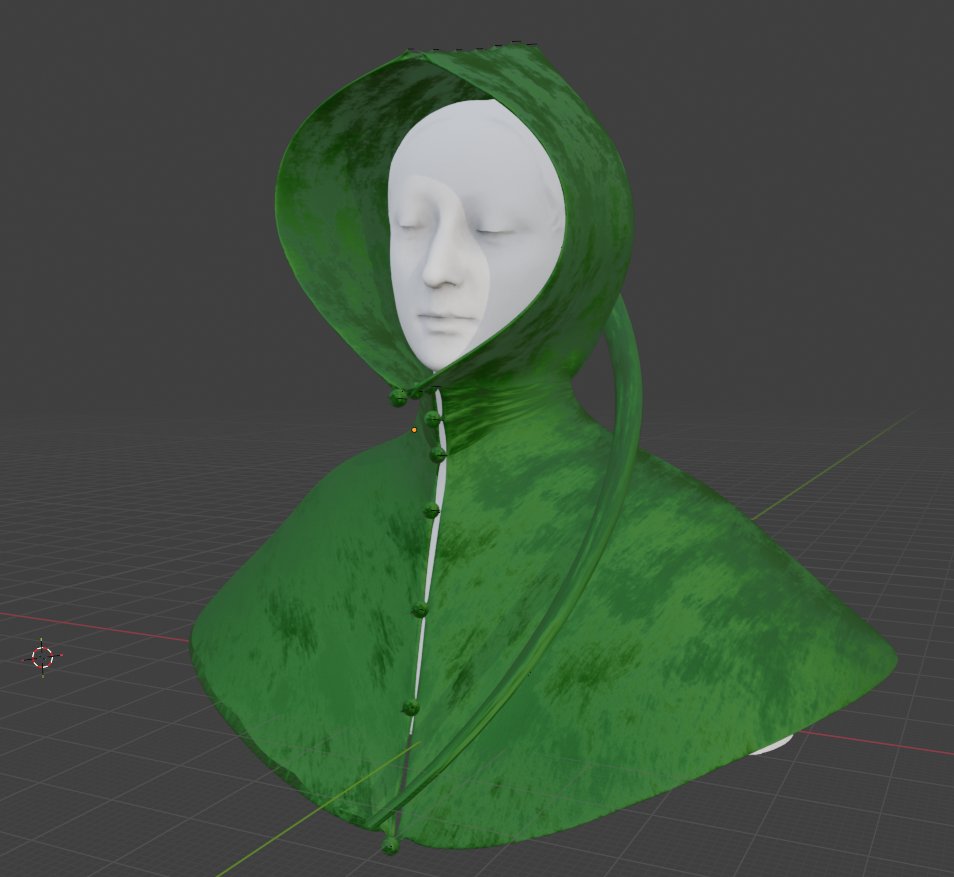The height and width of the screenshot is (877, 954).
Task: Select the orange object origin dot
Action: [x=414, y=430]
